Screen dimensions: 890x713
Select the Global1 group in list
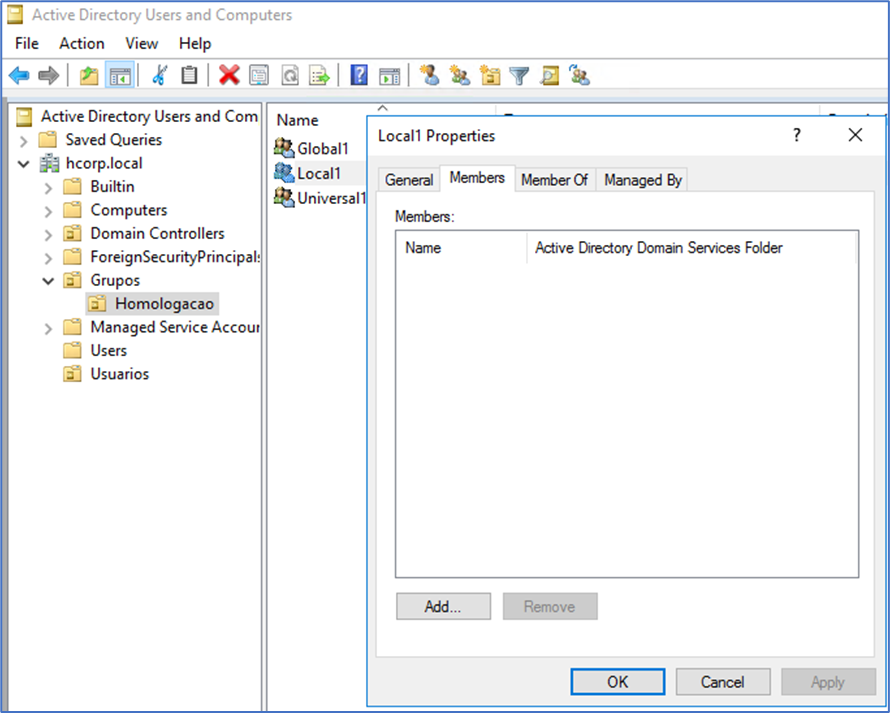tap(322, 148)
